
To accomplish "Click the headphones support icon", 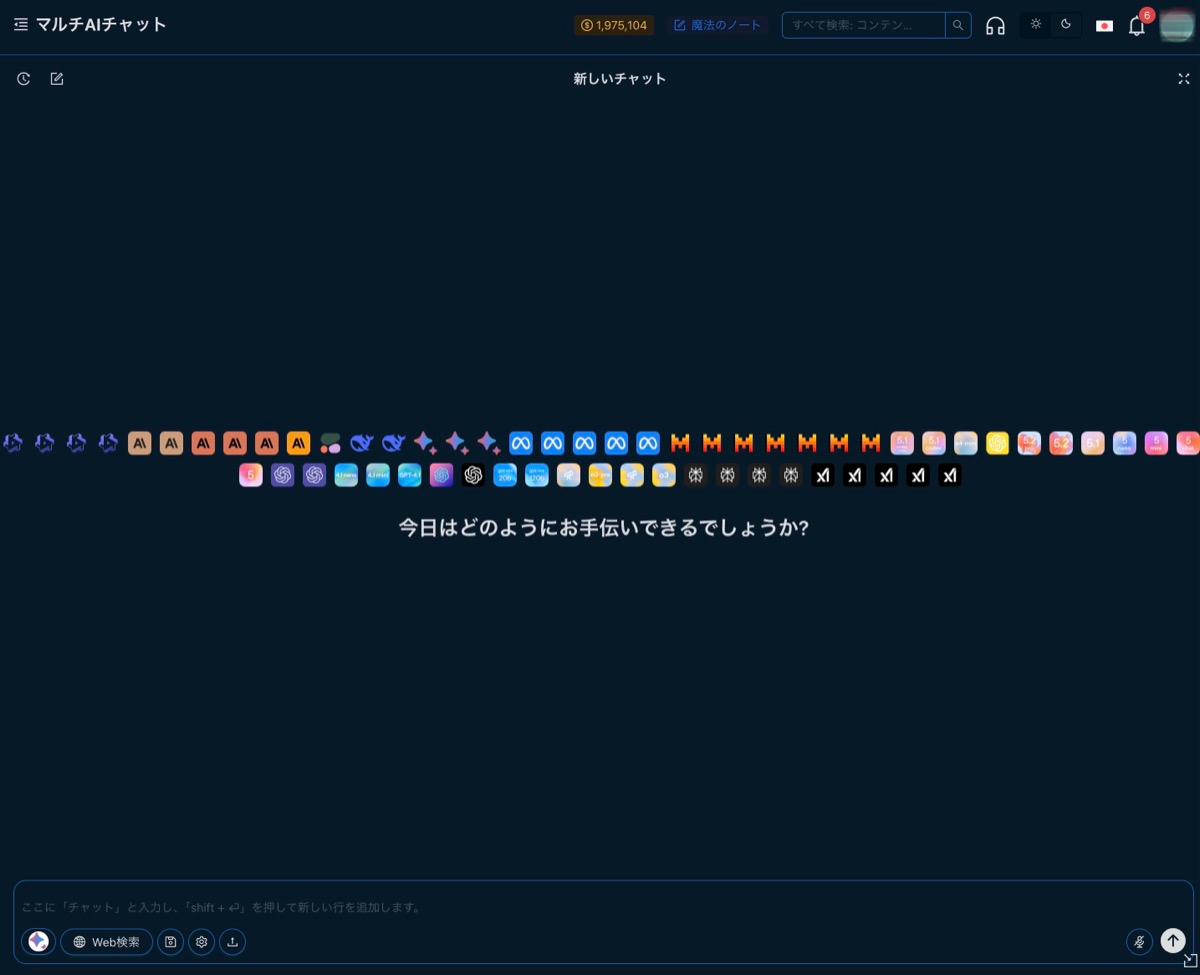I will pos(995,26).
